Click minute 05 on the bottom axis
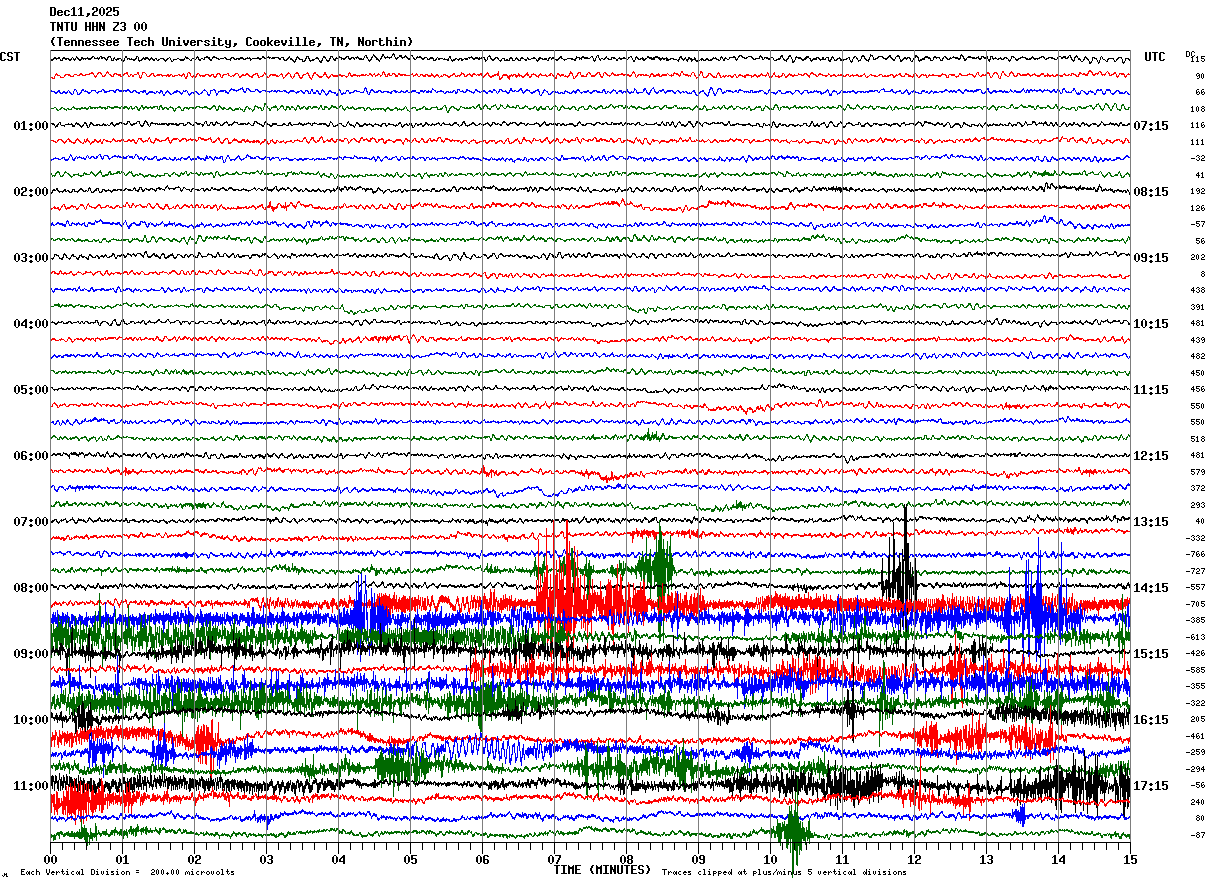 (x=411, y=859)
